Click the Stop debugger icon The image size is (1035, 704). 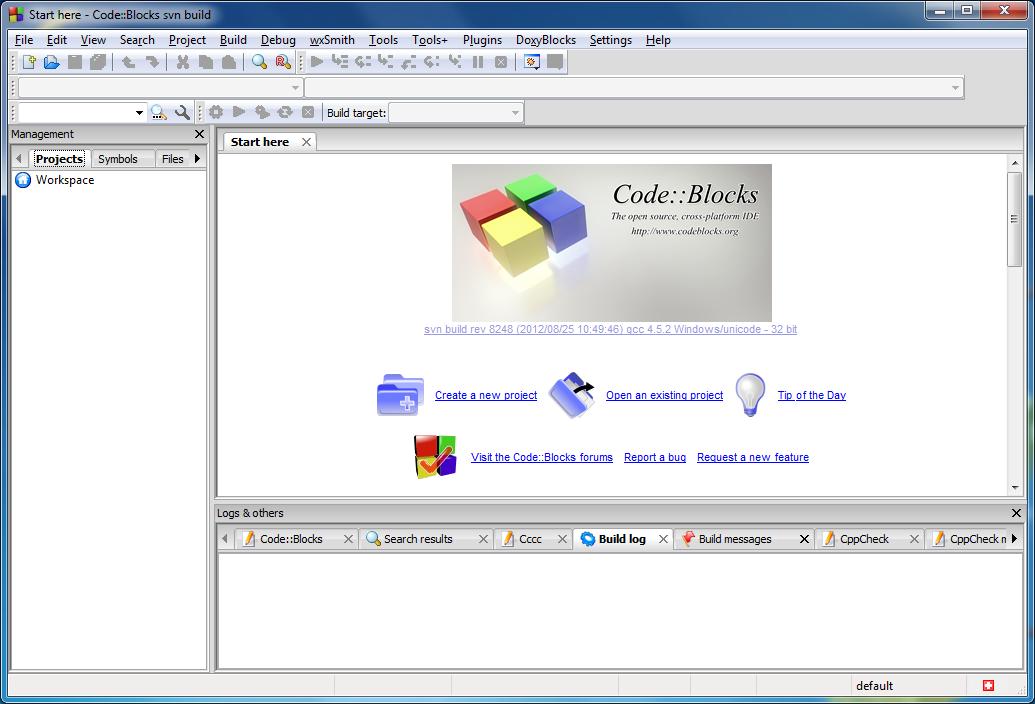click(x=501, y=62)
